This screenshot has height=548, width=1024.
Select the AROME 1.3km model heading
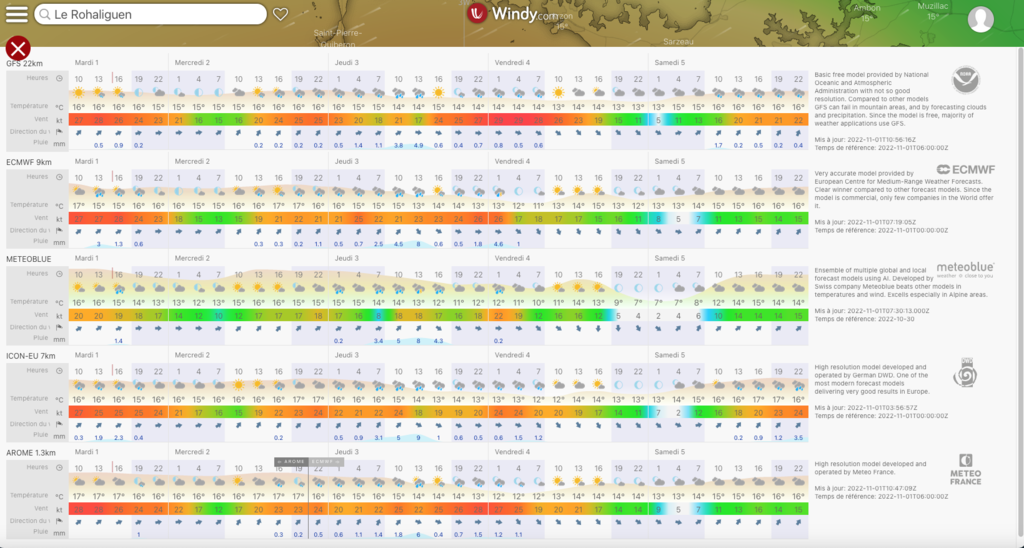(31, 453)
